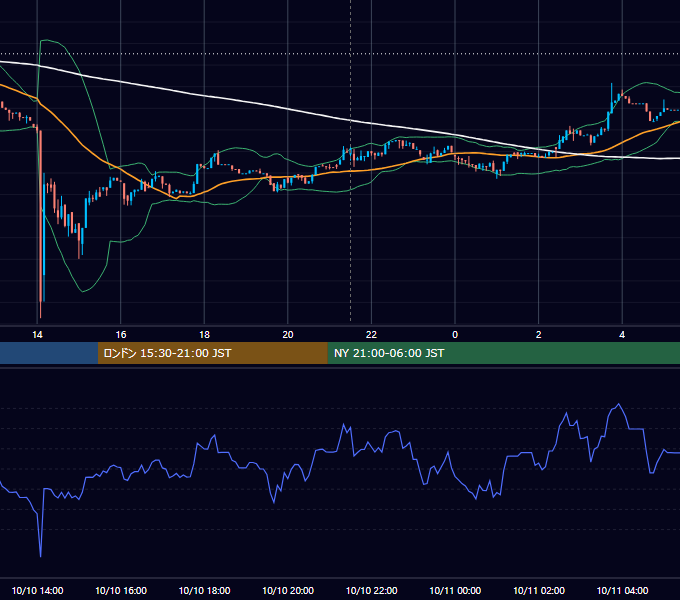Click the 18 hour axis label
Screen dimensions: 680x600
point(204,335)
